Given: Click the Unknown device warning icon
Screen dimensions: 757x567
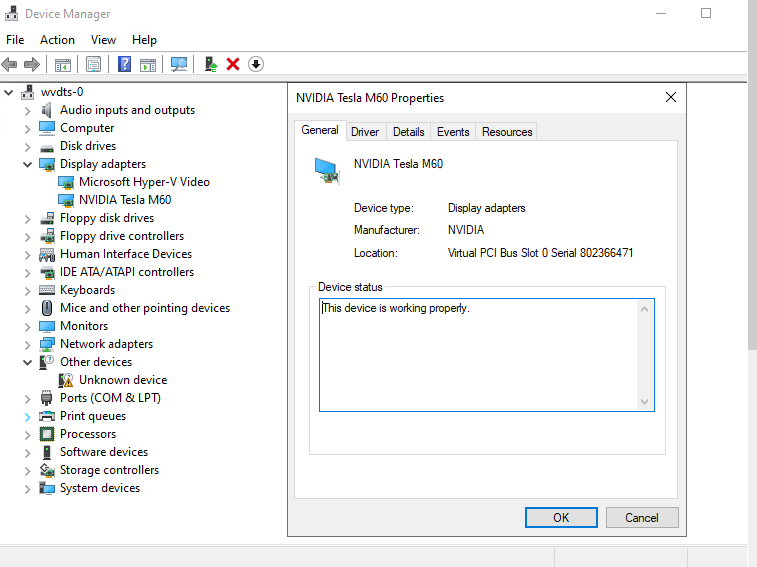Looking at the screenshot, I should (x=66, y=381).
